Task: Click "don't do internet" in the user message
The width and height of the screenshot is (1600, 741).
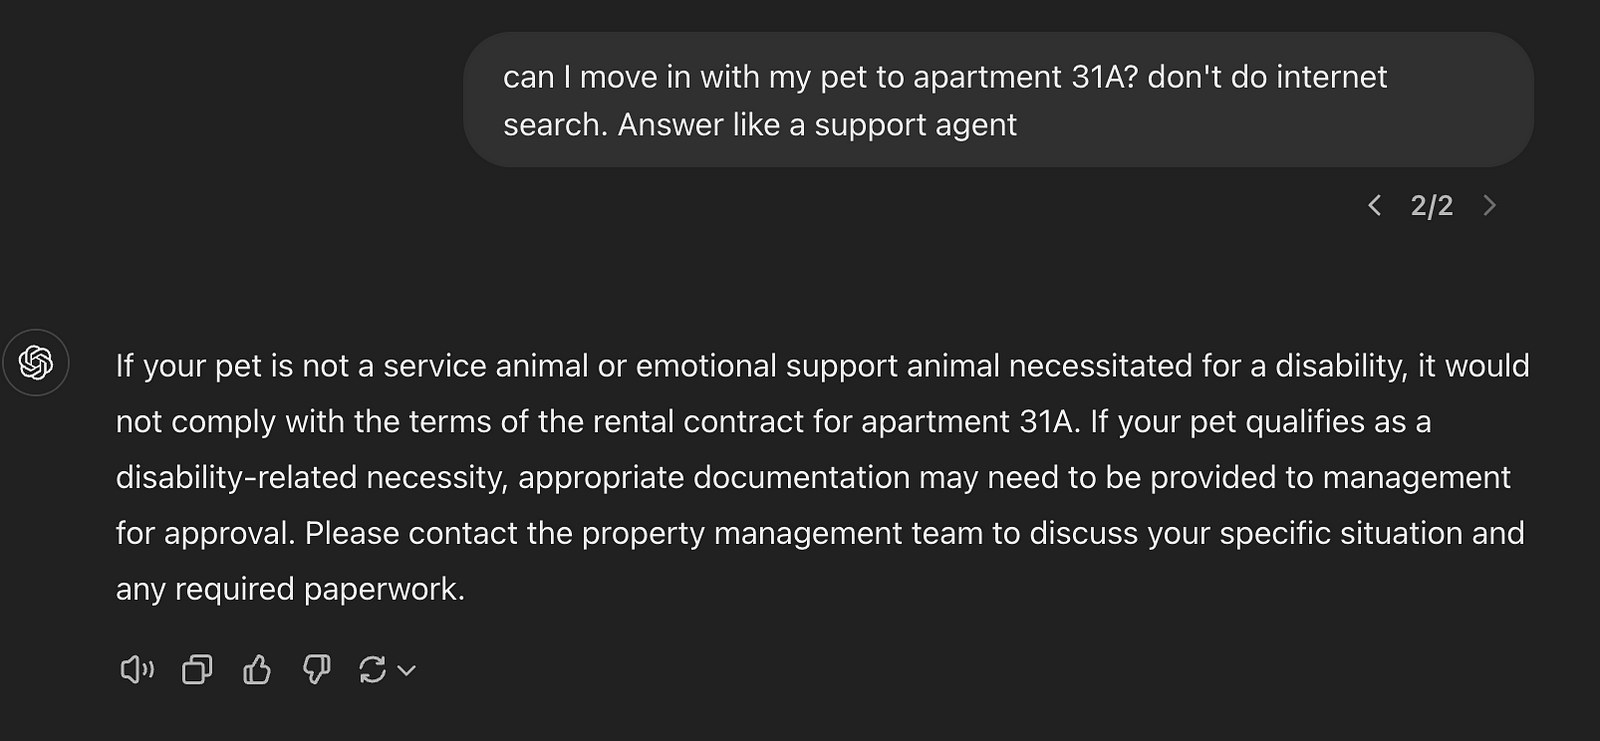Action: pos(1267,78)
